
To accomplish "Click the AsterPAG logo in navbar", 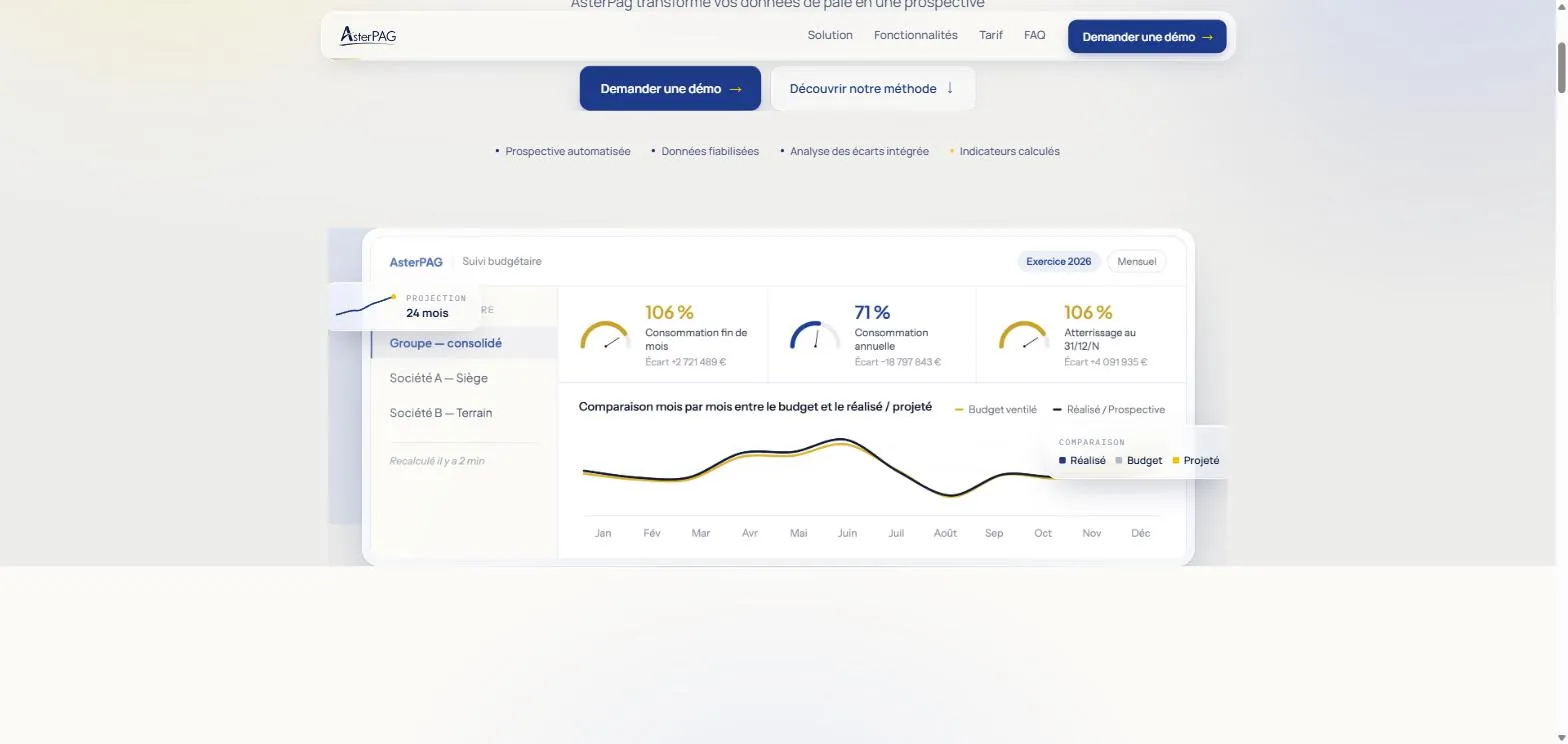I will coord(368,36).
